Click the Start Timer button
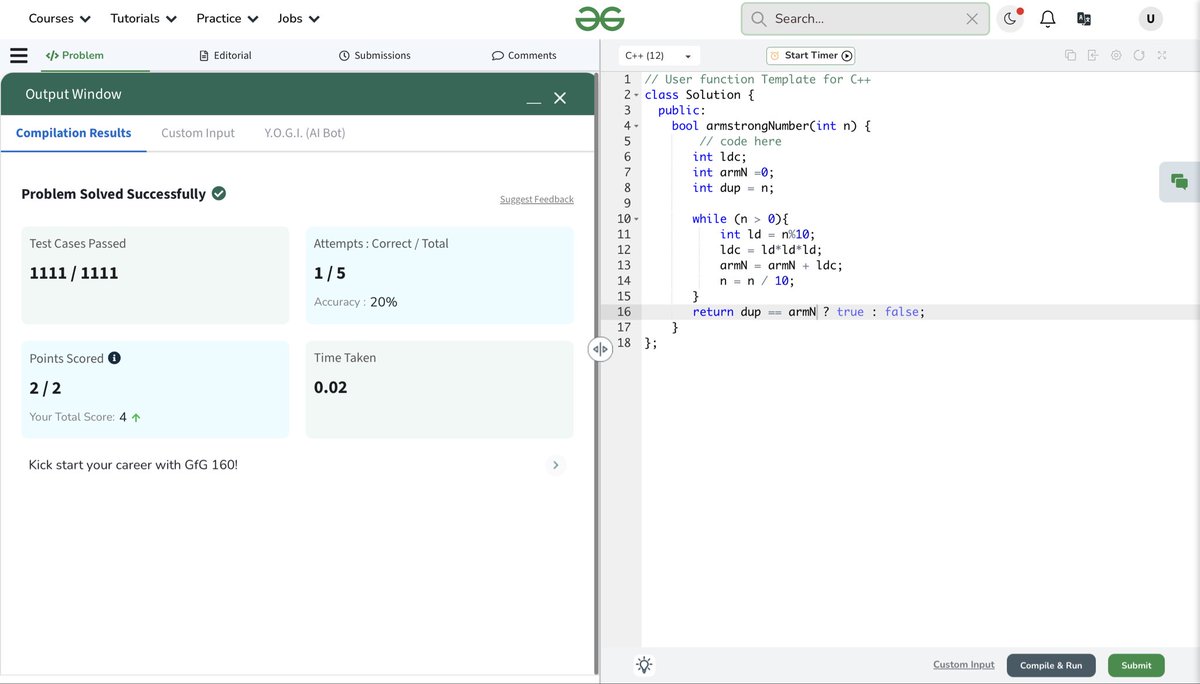 (x=811, y=56)
